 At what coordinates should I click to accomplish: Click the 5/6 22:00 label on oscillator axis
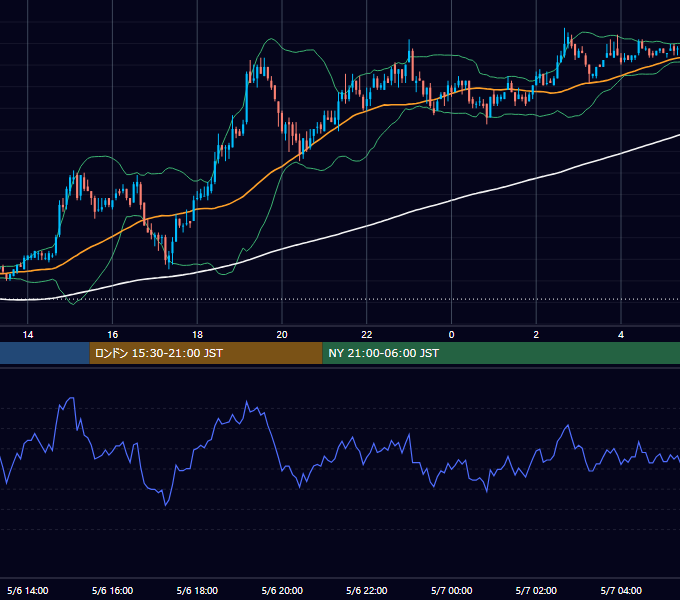click(367, 590)
